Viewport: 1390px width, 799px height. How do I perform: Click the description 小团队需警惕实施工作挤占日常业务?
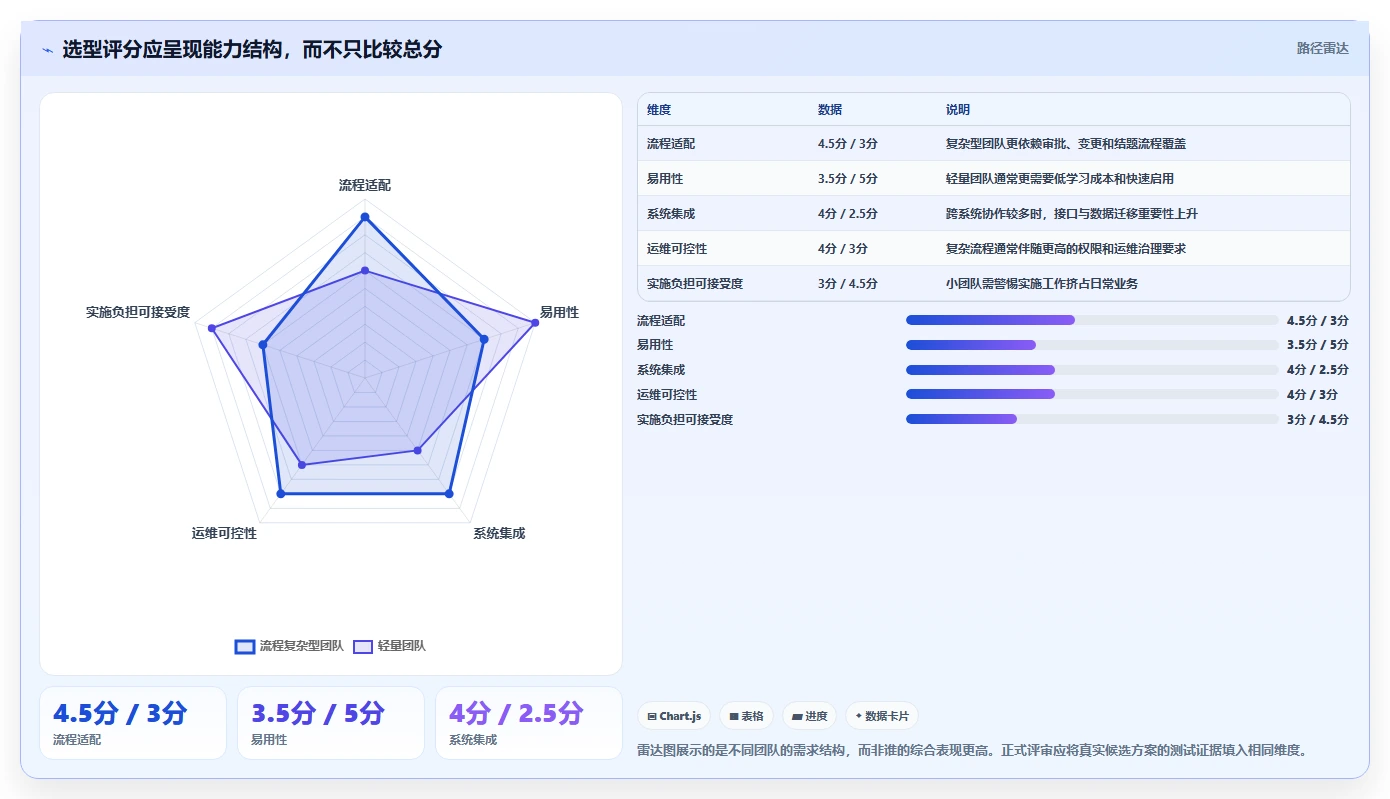[1042, 284]
